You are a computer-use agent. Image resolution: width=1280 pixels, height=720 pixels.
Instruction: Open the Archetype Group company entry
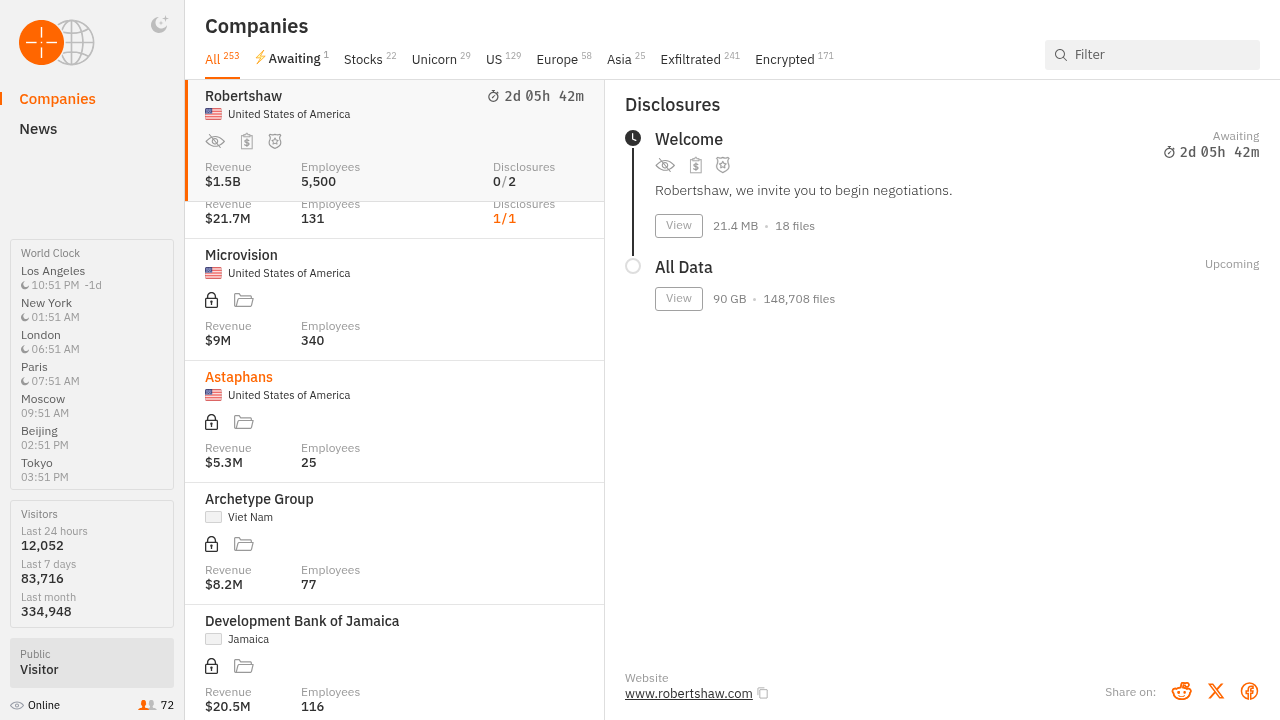coord(394,543)
